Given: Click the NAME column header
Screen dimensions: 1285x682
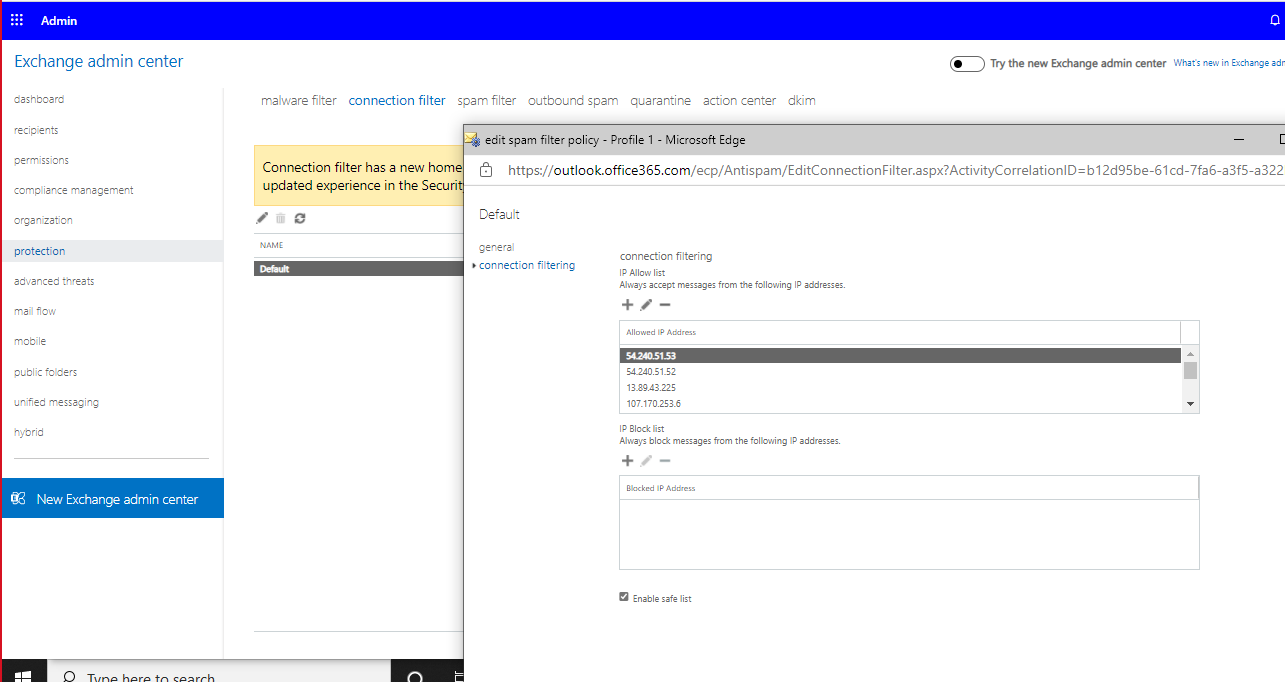Looking at the screenshot, I should point(271,245).
